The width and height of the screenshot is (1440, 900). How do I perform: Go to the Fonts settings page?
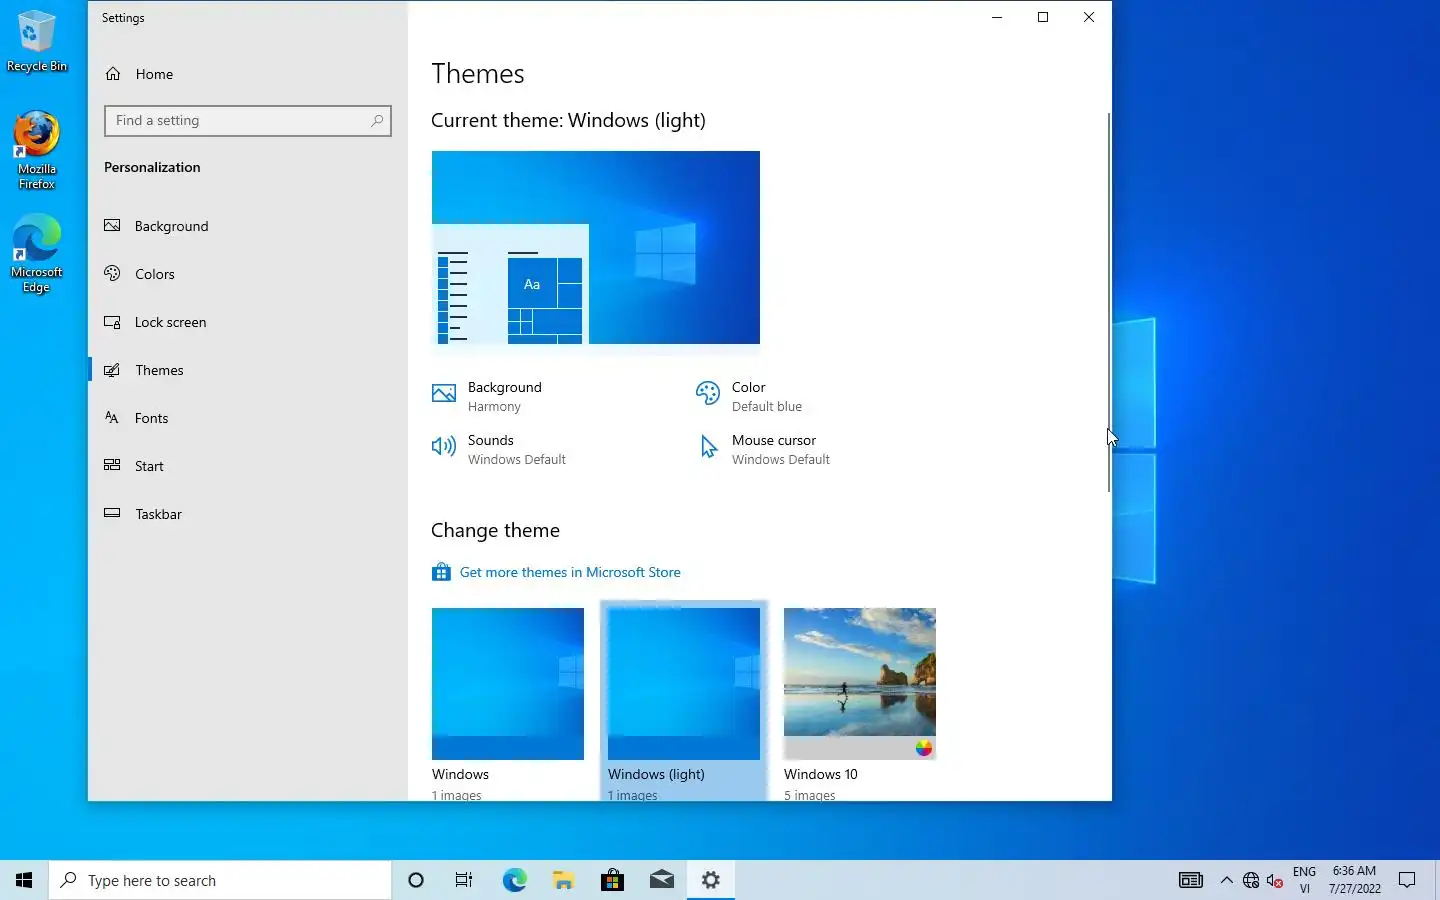point(151,418)
